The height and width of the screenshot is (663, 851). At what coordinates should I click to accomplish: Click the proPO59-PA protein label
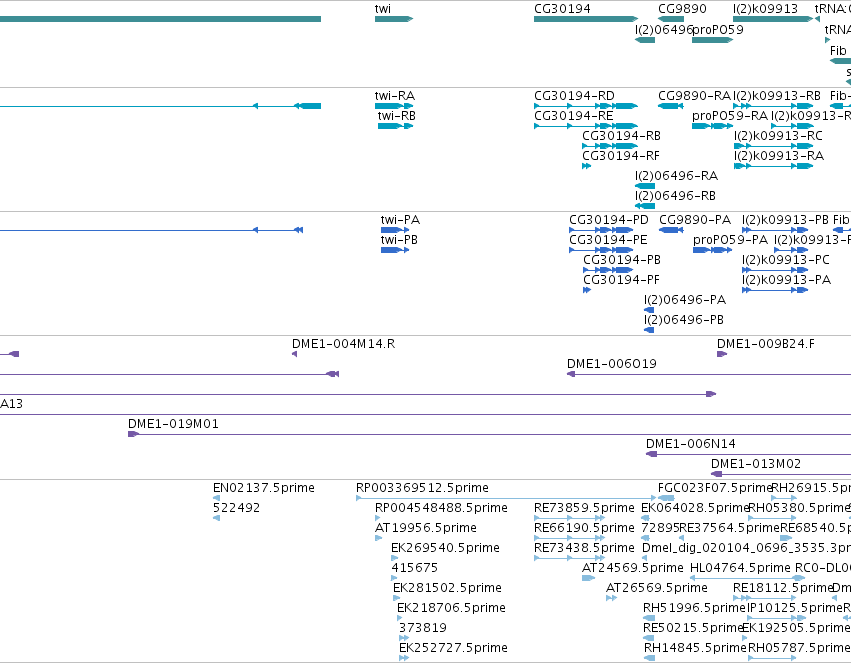point(731,240)
